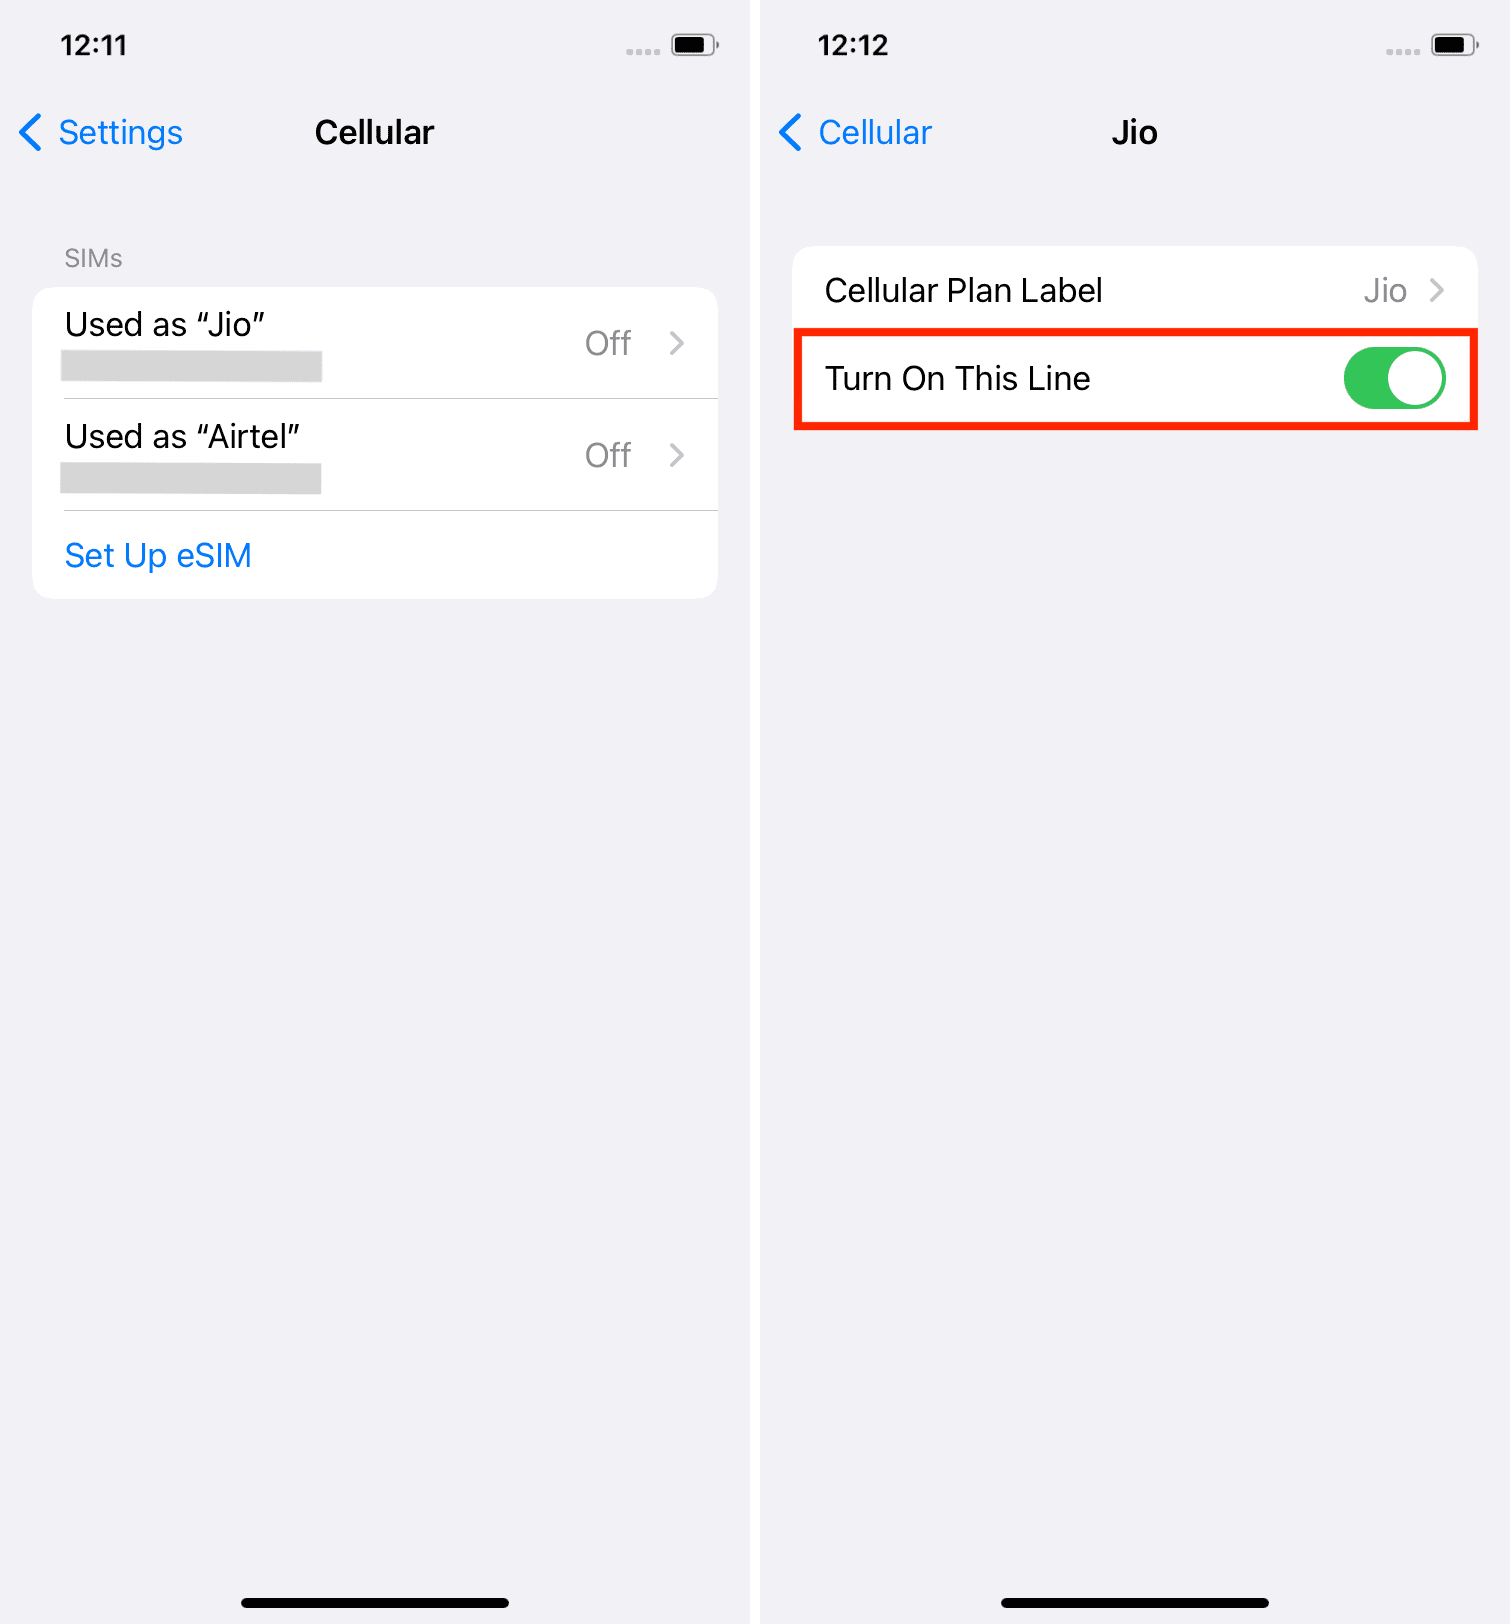Expand the Jio SIM row chevron
Screen dimensions: 1510x1624
point(677,343)
